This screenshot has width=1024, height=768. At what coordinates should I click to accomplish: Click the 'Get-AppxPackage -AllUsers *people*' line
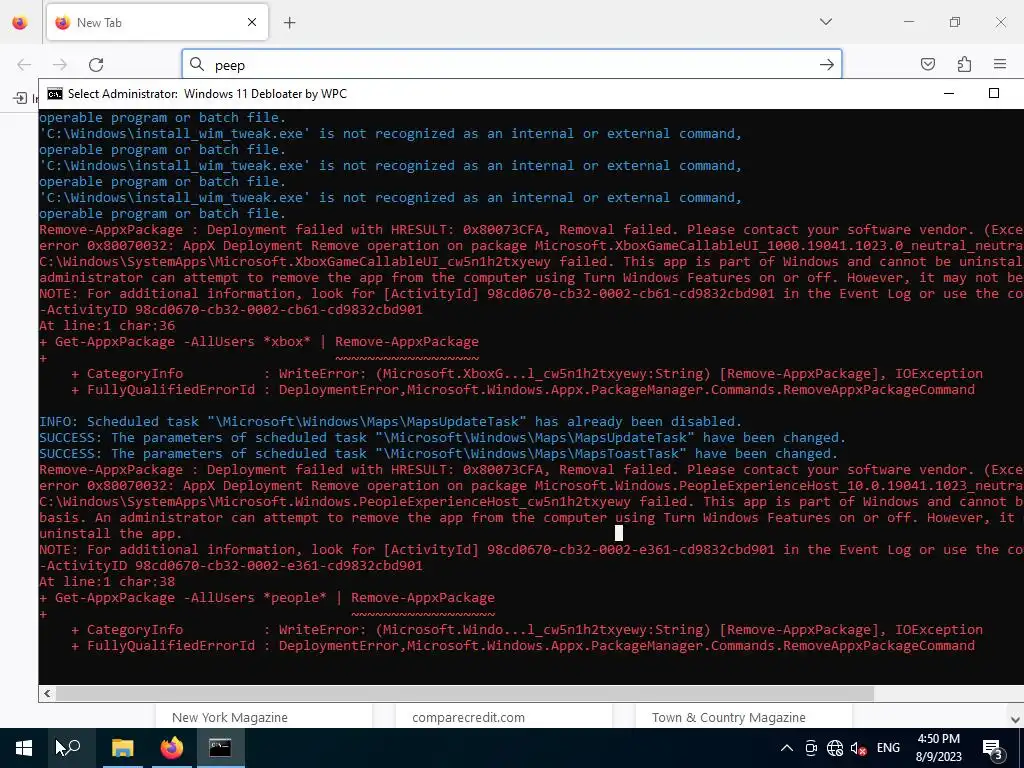coord(267,598)
